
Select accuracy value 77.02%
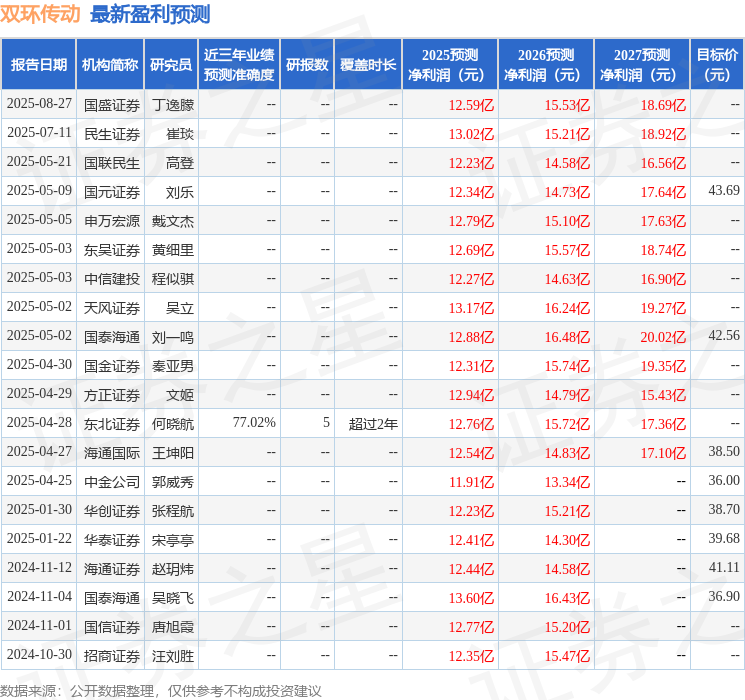click(x=254, y=422)
